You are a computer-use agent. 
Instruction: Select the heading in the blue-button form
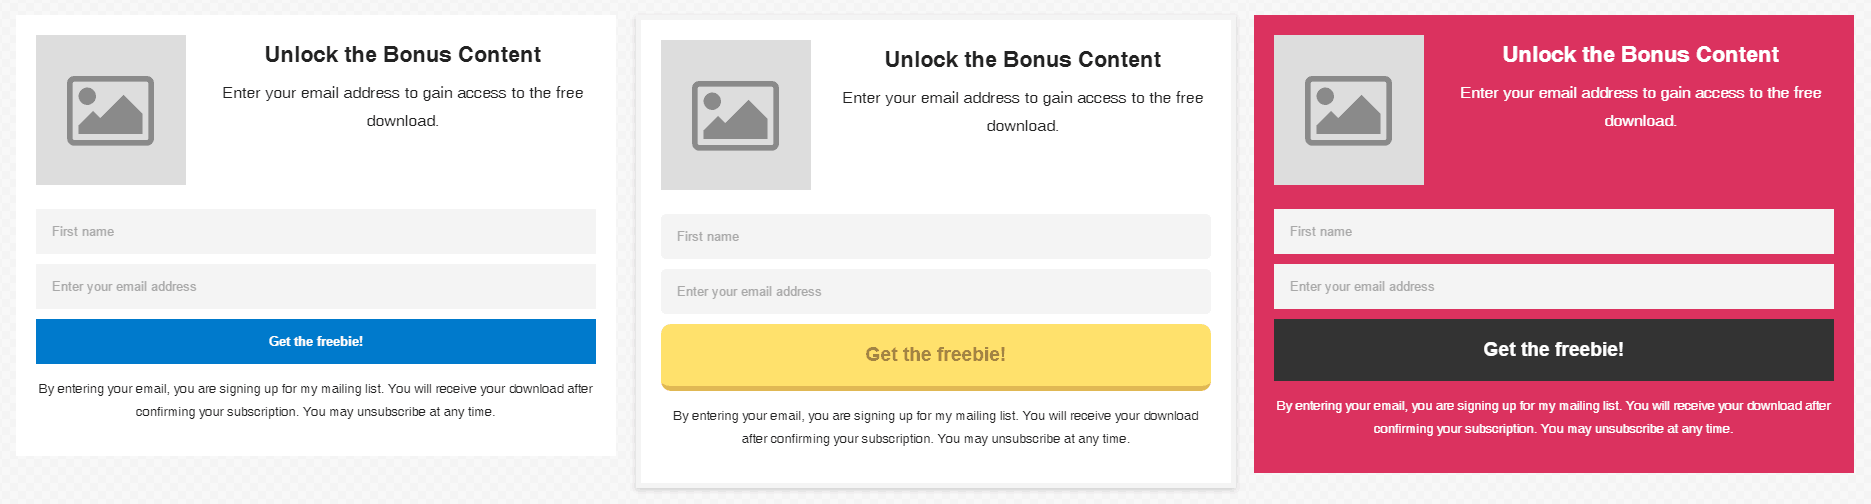pos(403,55)
